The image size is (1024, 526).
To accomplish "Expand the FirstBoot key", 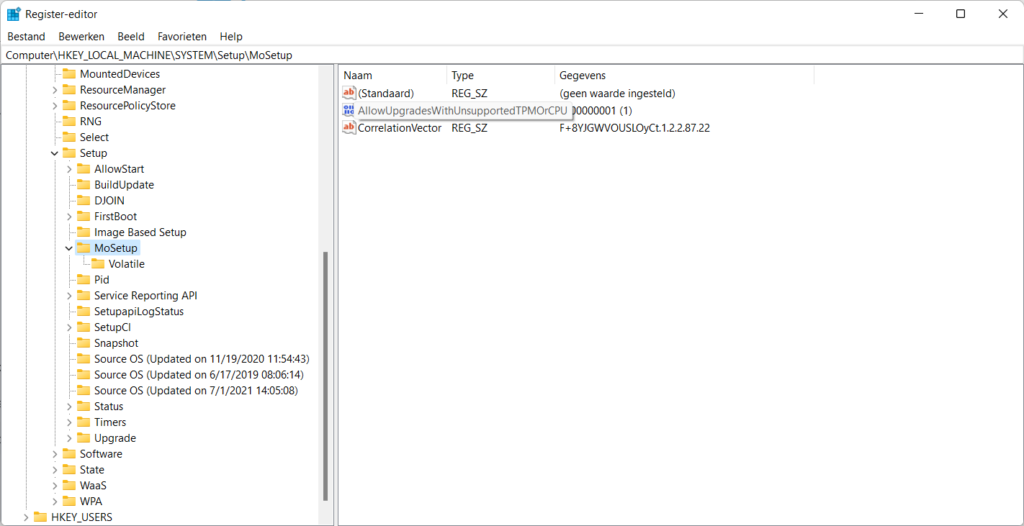I will (x=69, y=216).
